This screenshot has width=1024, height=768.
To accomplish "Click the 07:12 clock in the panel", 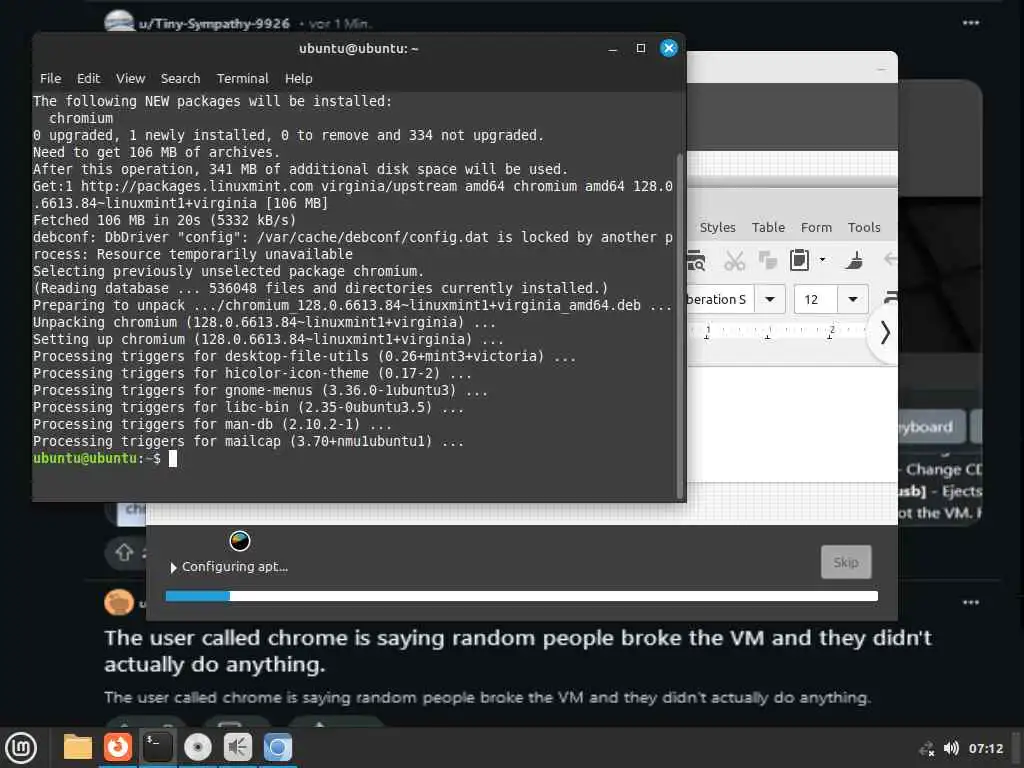I will [985, 748].
